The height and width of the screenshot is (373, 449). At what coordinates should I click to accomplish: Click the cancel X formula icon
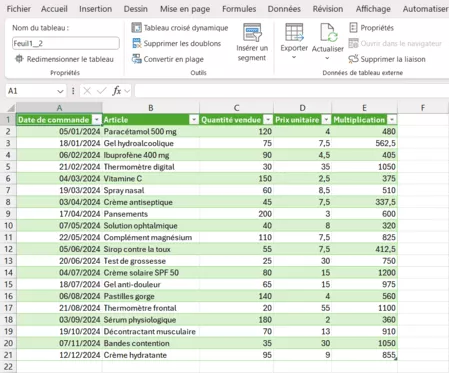[87, 91]
